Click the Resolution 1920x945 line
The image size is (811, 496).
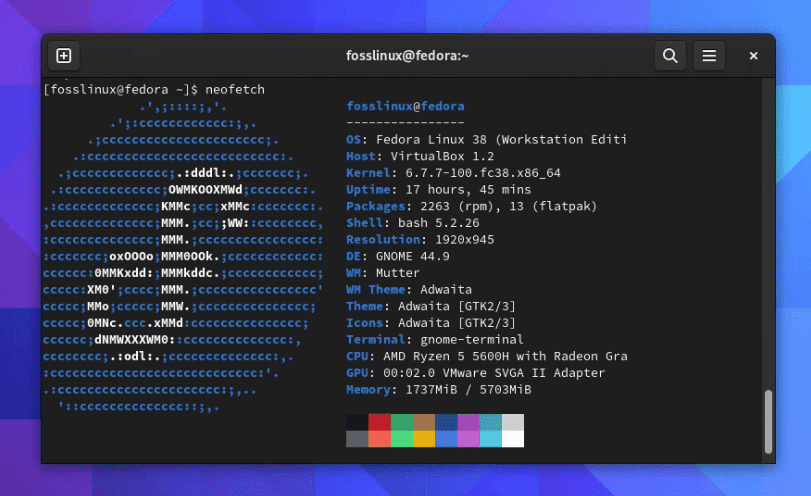coord(420,239)
